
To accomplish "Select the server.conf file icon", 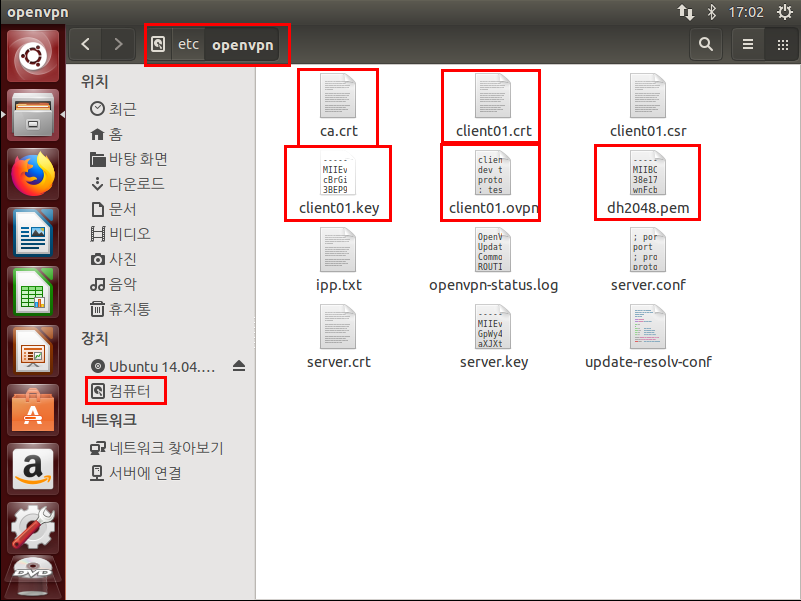I will click(x=647, y=250).
